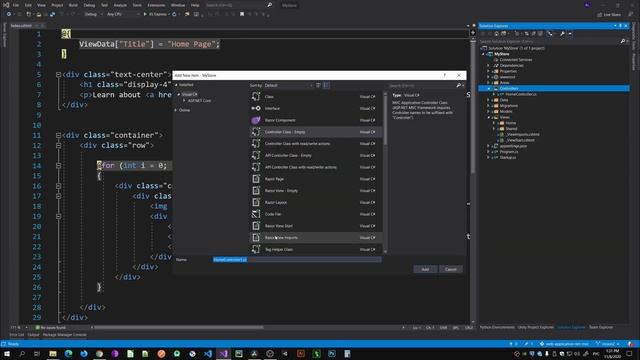640x360 pixels.
Task: Collapse the div container code block
Action: 58,135
